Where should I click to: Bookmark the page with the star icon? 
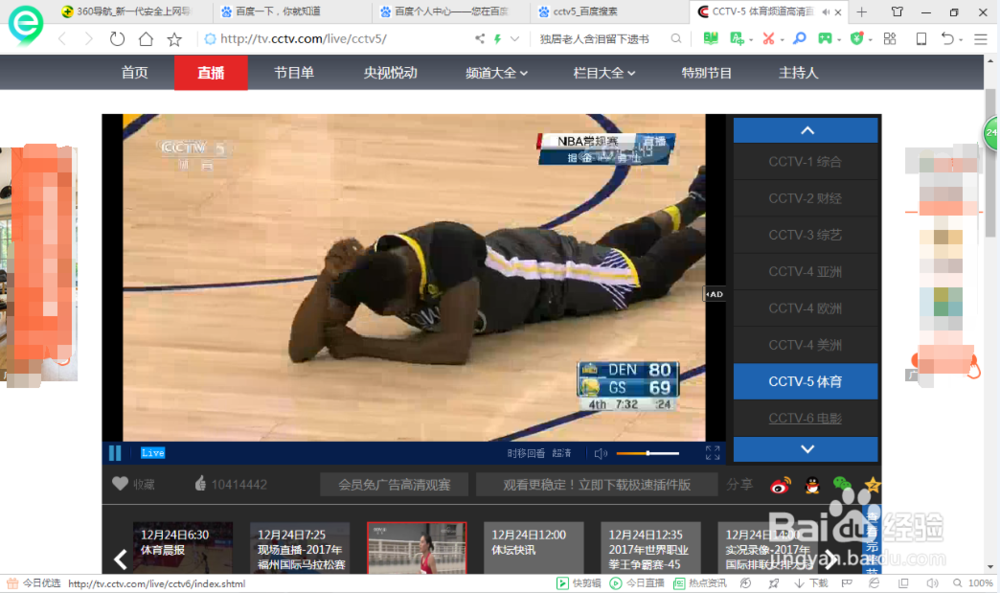coord(174,40)
